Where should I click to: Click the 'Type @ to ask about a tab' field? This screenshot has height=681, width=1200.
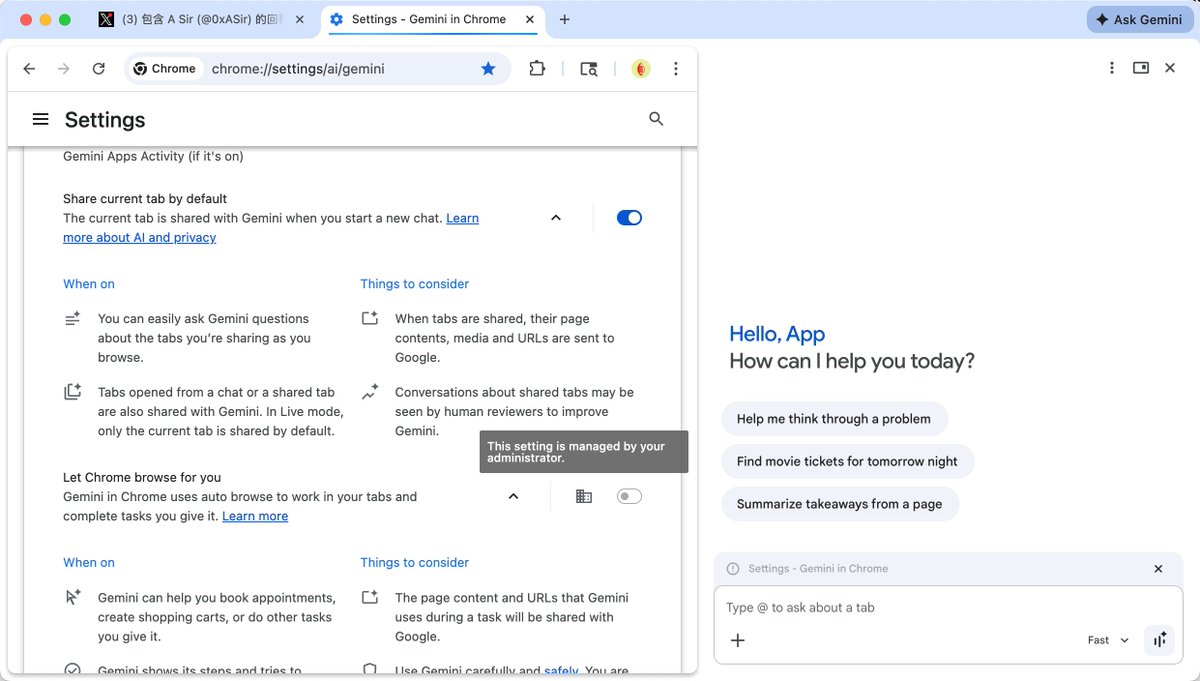(947, 607)
